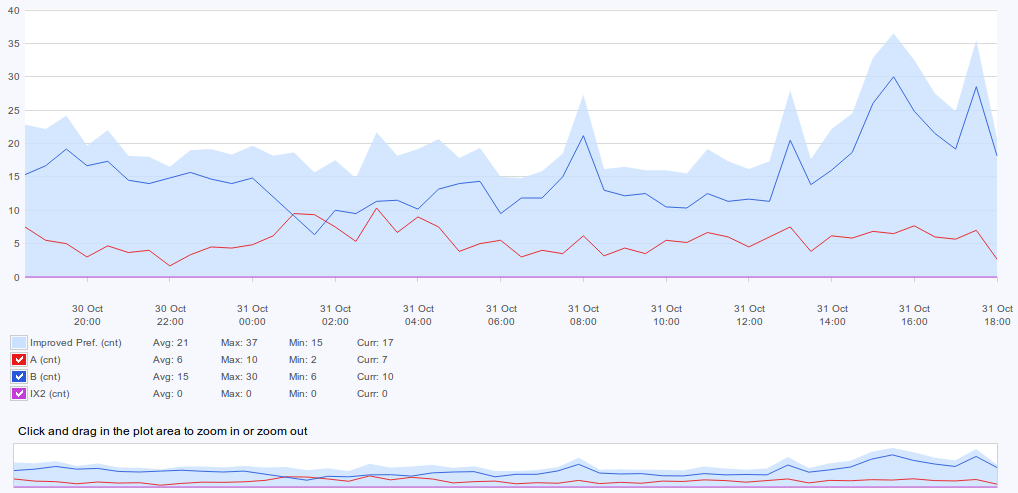Click the '31 Oct 18:00' axis label
Image resolution: width=1018 pixels, height=493 pixels.
[997, 315]
